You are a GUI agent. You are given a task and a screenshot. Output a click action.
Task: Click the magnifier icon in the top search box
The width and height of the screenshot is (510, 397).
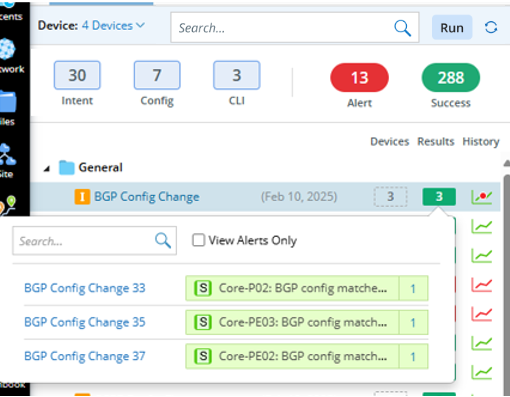[x=402, y=28]
